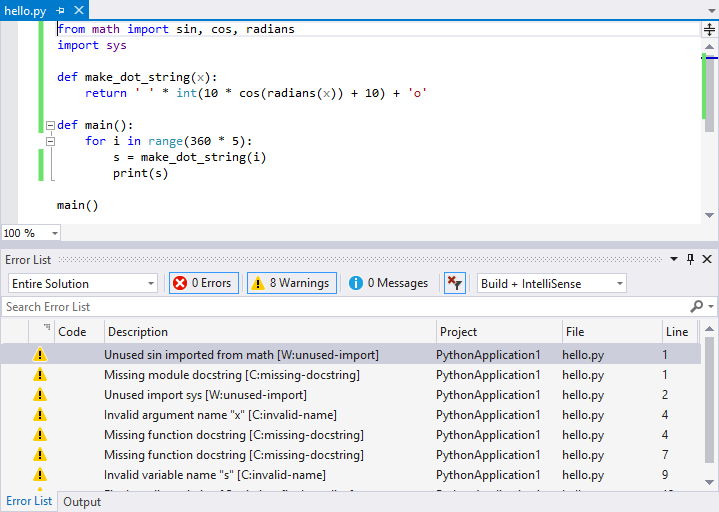
Task: Select the Error List tab
Action: pyautogui.click(x=29, y=501)
